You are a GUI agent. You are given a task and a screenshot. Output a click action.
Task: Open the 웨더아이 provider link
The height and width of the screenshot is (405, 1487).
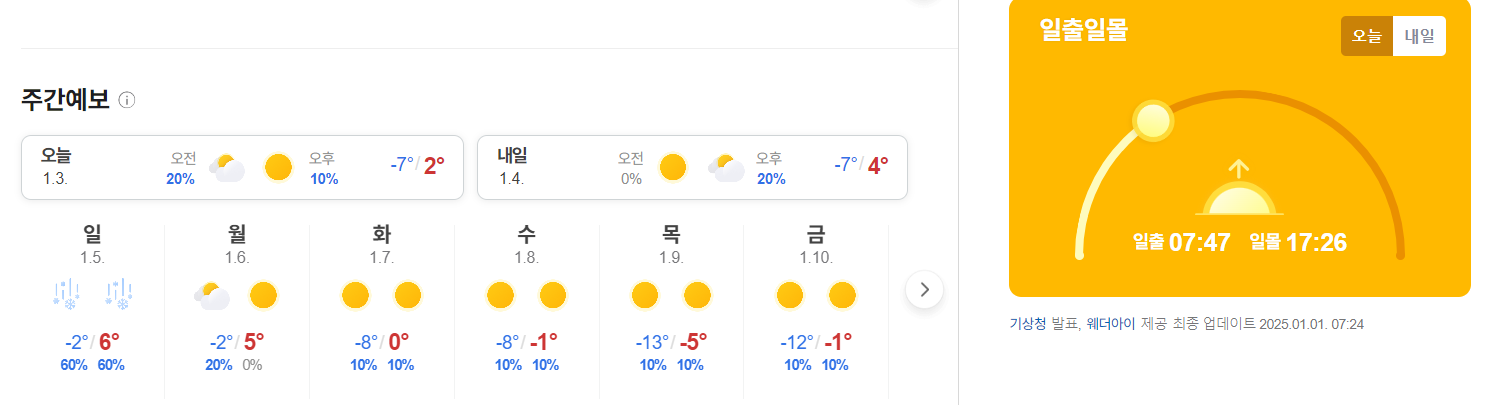click(1111, 324)
